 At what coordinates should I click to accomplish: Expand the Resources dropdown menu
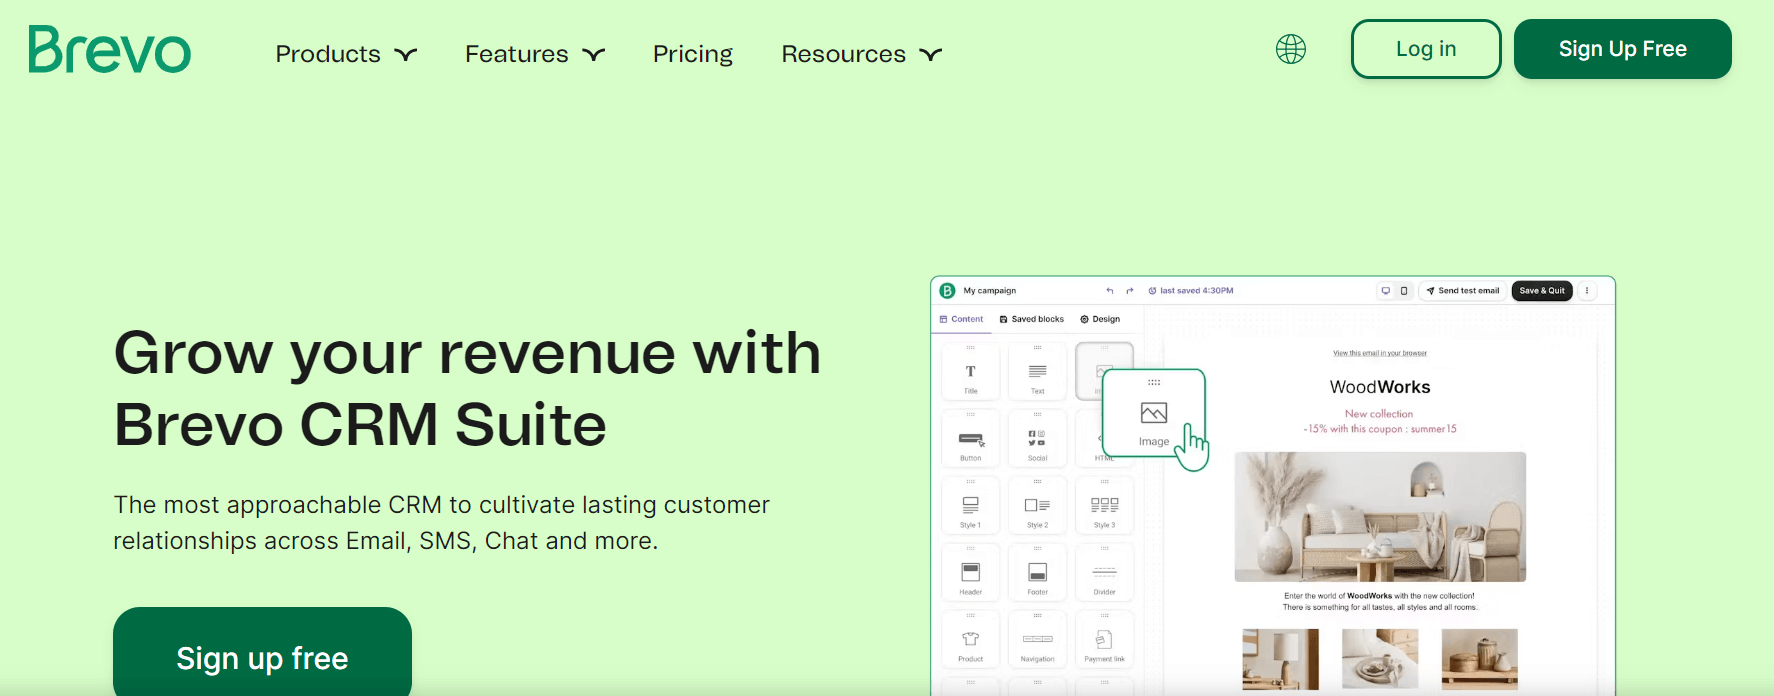point(862,54)
